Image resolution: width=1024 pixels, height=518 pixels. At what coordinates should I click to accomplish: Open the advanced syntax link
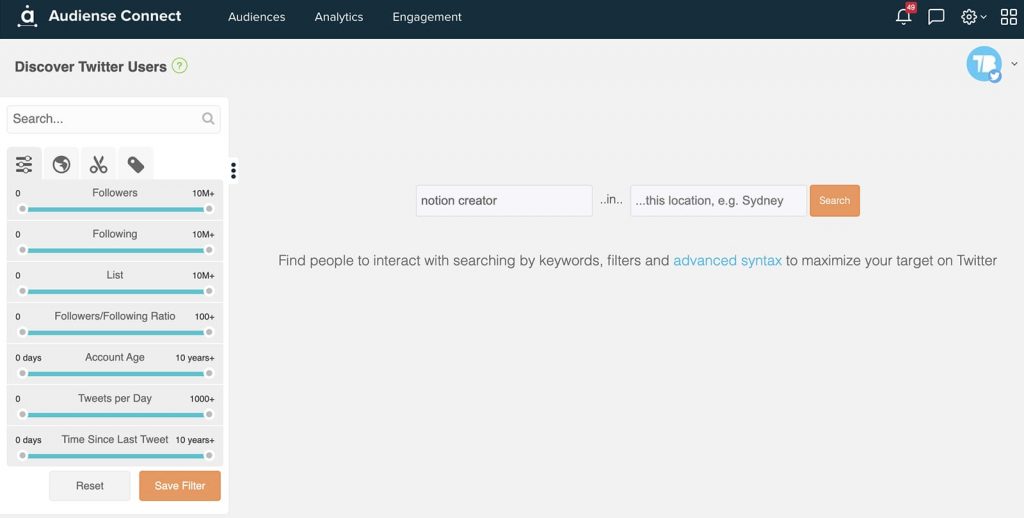pos(728,261)
